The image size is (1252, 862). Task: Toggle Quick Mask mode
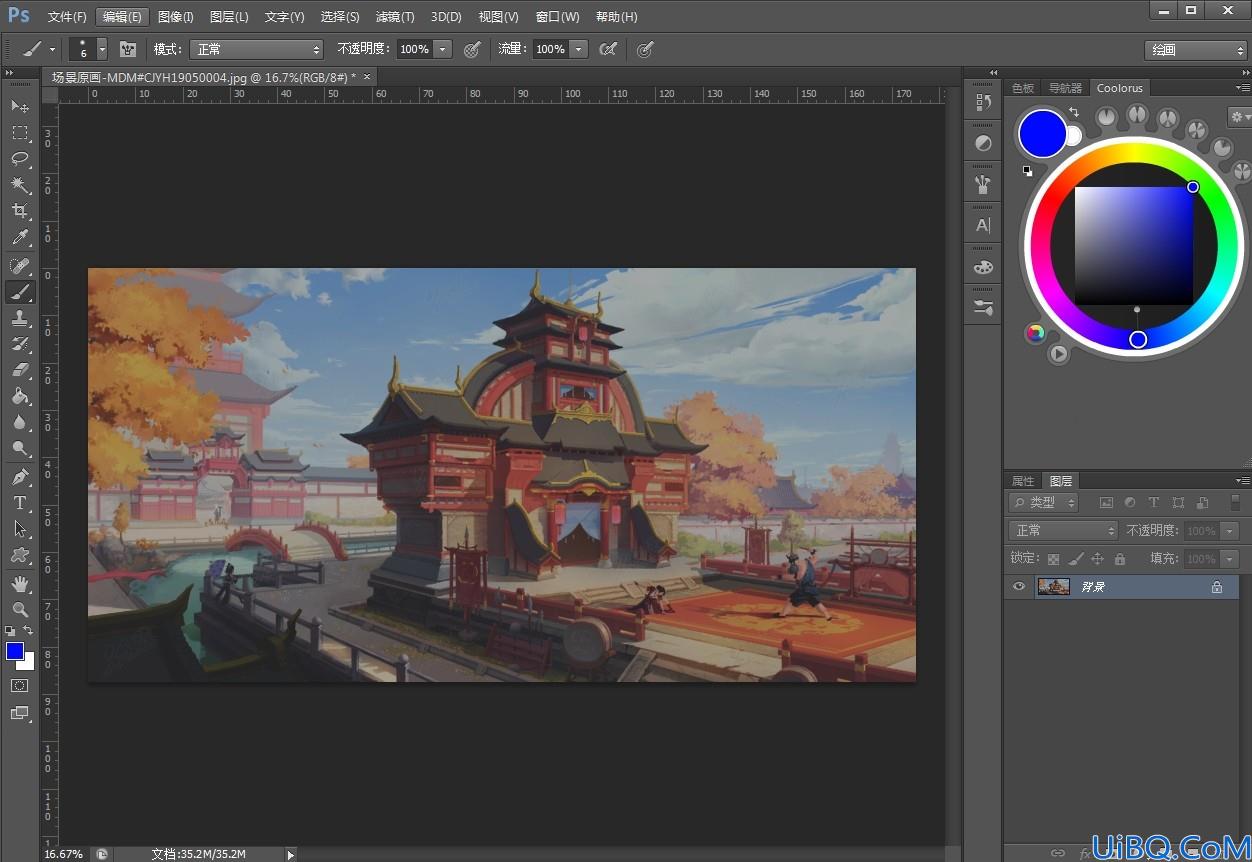[20, 686]
